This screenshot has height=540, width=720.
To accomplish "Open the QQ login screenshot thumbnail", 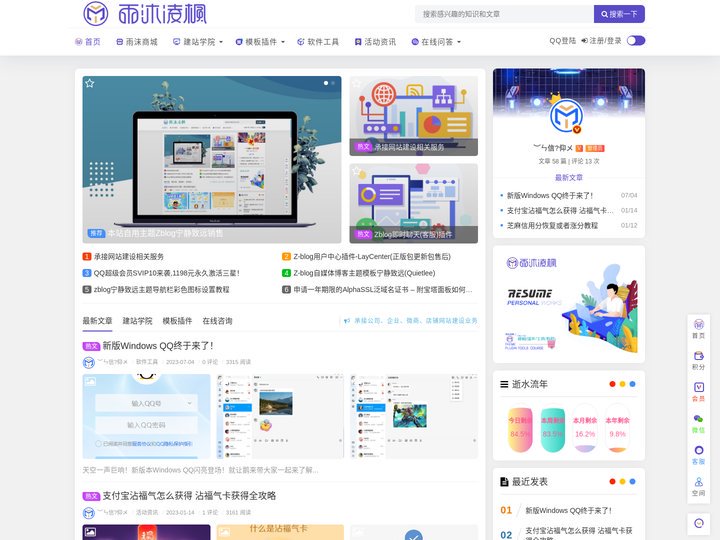I will pyautogui.click(x=146, y=416).
